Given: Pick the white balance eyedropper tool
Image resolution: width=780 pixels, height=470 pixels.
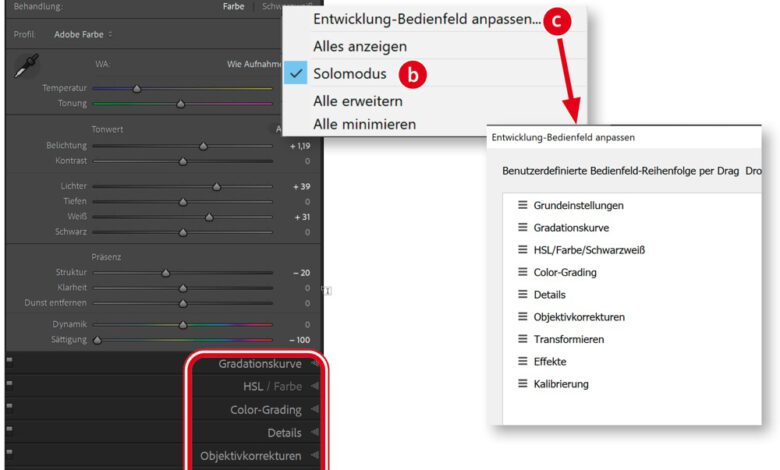Looking at the screenshot, I should (26, 66).
